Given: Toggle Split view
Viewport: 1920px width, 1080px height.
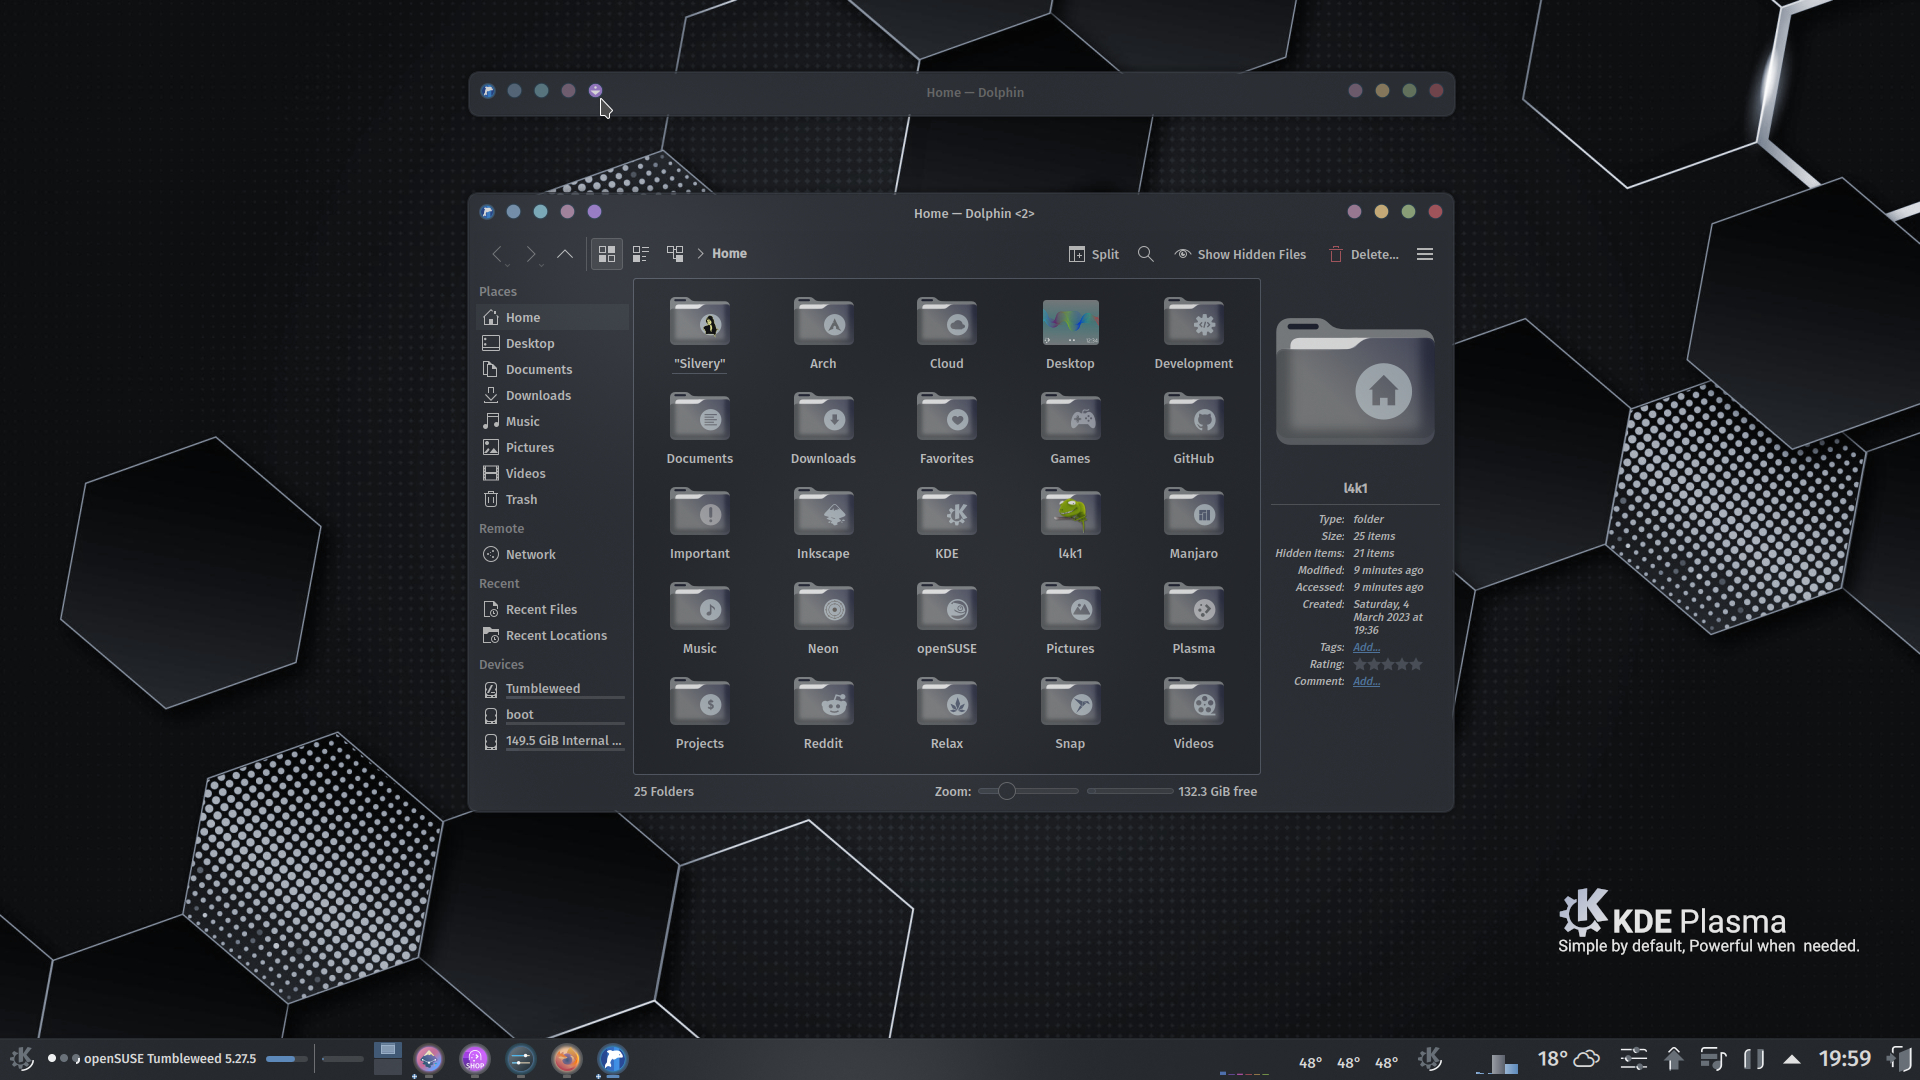Looking at the screenshot, I should 1093,254.
